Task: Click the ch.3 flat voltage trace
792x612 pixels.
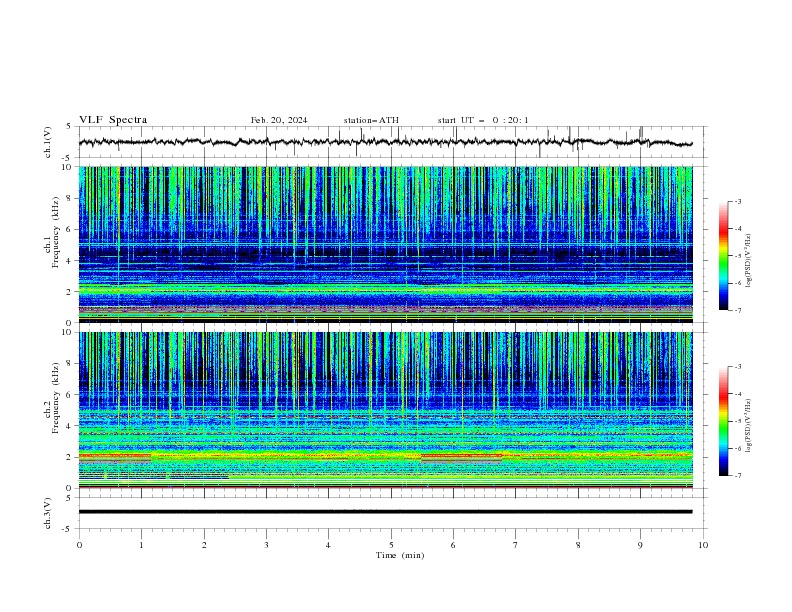Action: click(385, 512)
